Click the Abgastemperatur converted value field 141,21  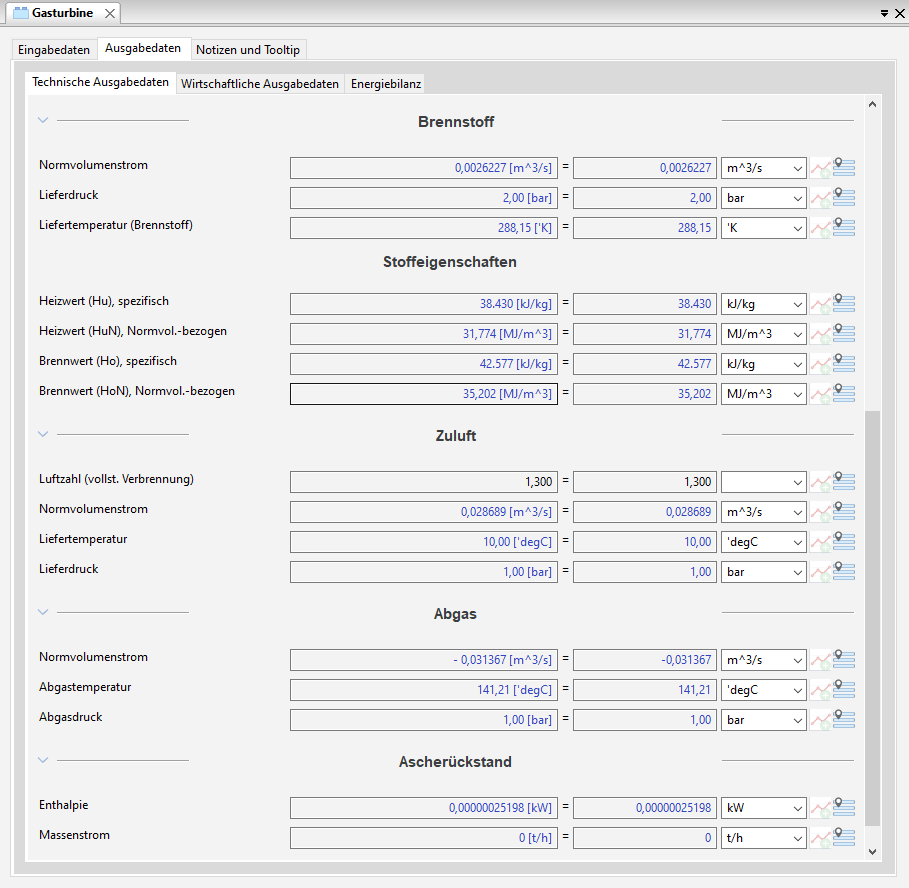point(645,690)
